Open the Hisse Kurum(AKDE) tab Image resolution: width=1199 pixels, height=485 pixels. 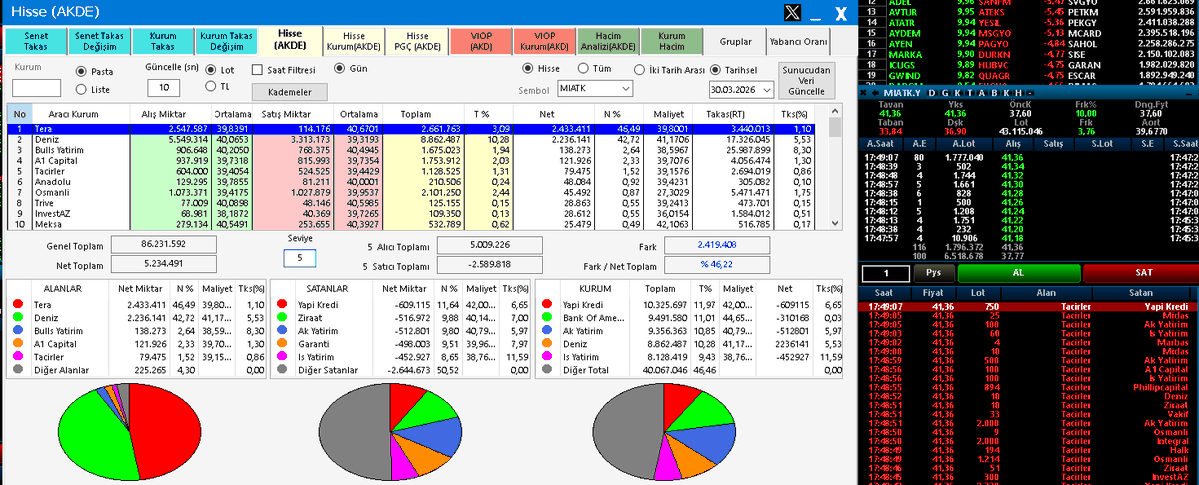(x=354, y=41)
